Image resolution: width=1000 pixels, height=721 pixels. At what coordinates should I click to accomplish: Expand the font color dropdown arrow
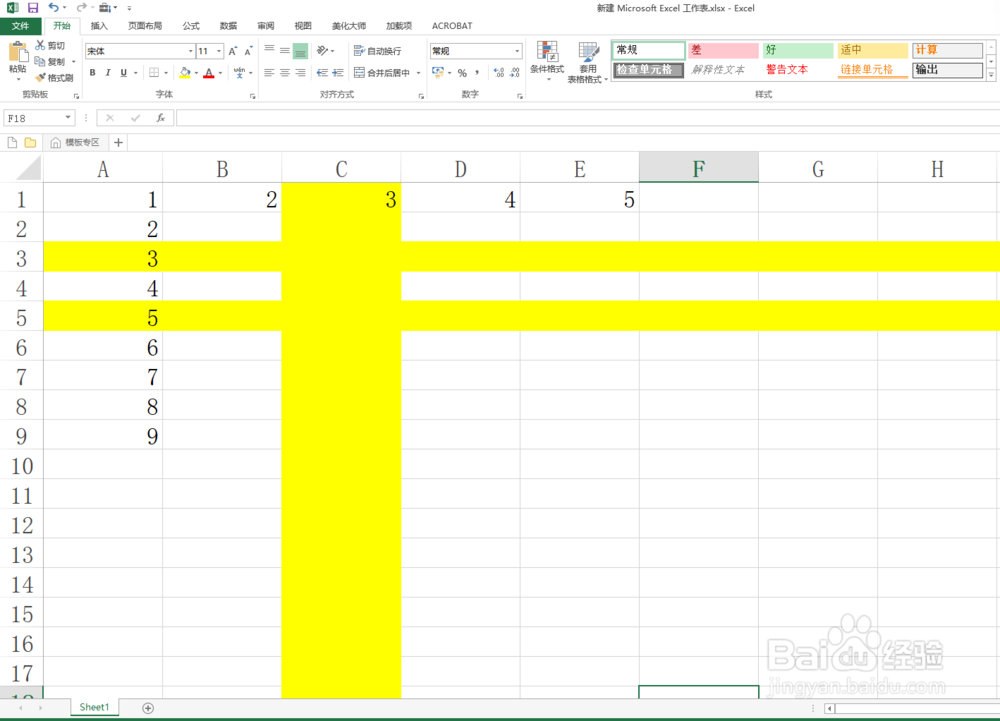click(x=220, y=73)
